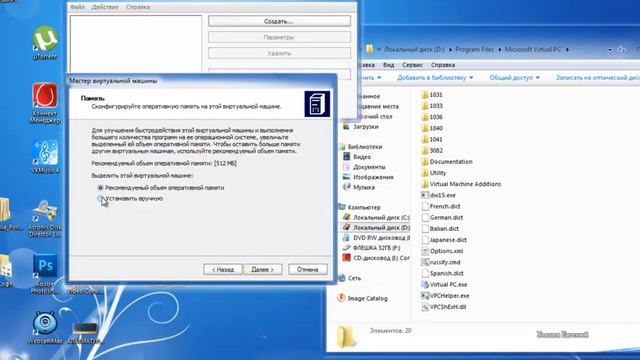Viewport: 640px width, 360px height.
Task: Select the folder icon of 3082
Action: 425,151
